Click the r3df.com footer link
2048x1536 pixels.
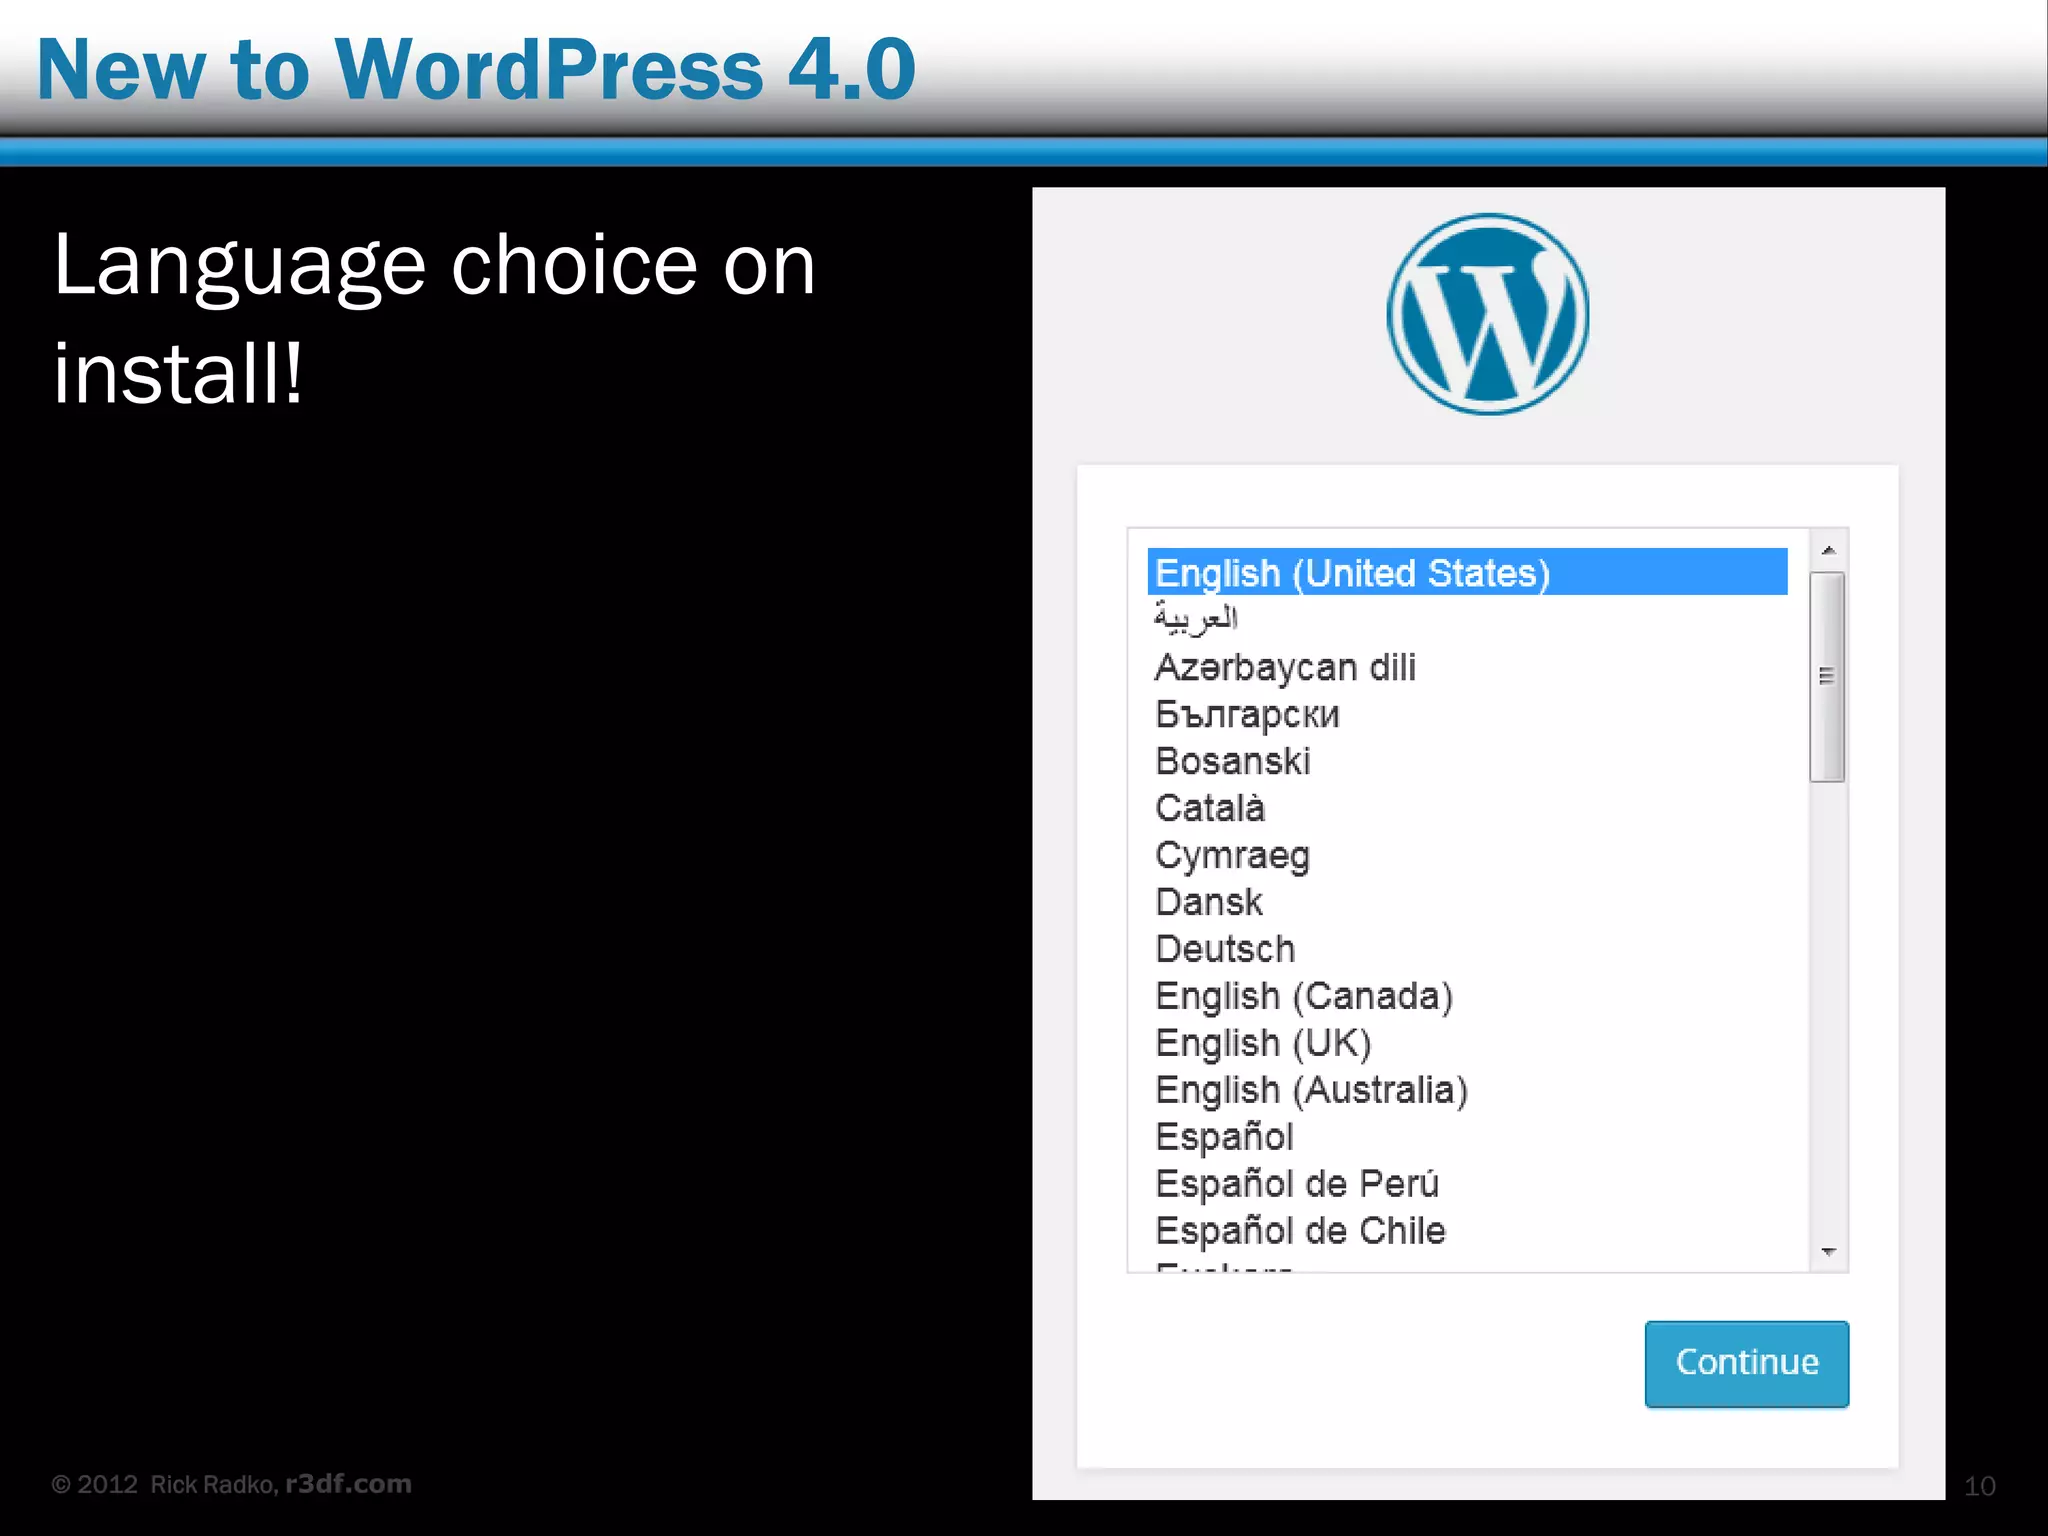348,1483
